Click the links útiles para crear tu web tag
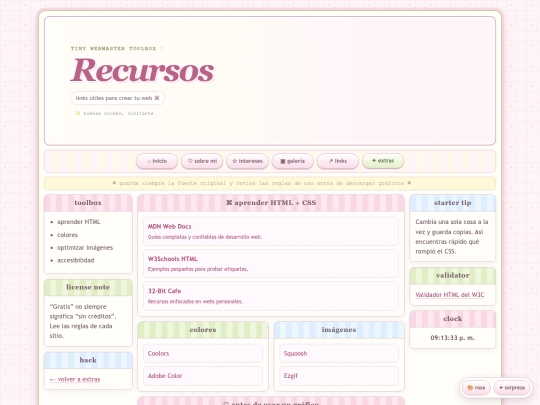 coord(117,98)
